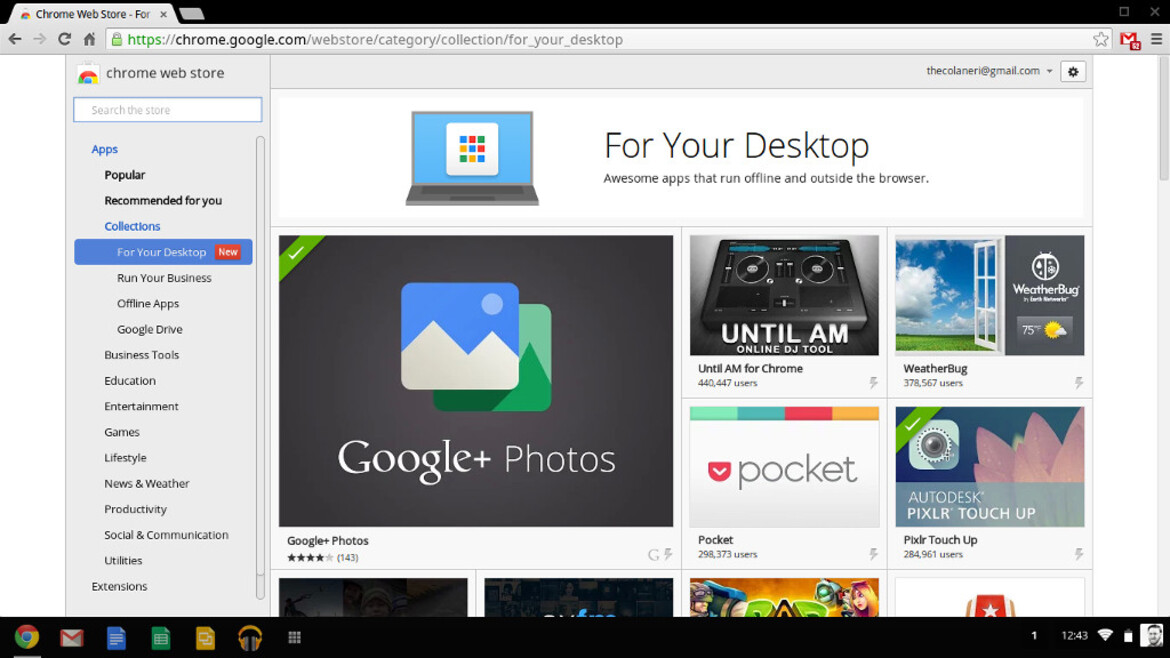Screen dimensions: 1170x658
Task: Click the Chrome Web Store logo icon
Action: point(88,73)
